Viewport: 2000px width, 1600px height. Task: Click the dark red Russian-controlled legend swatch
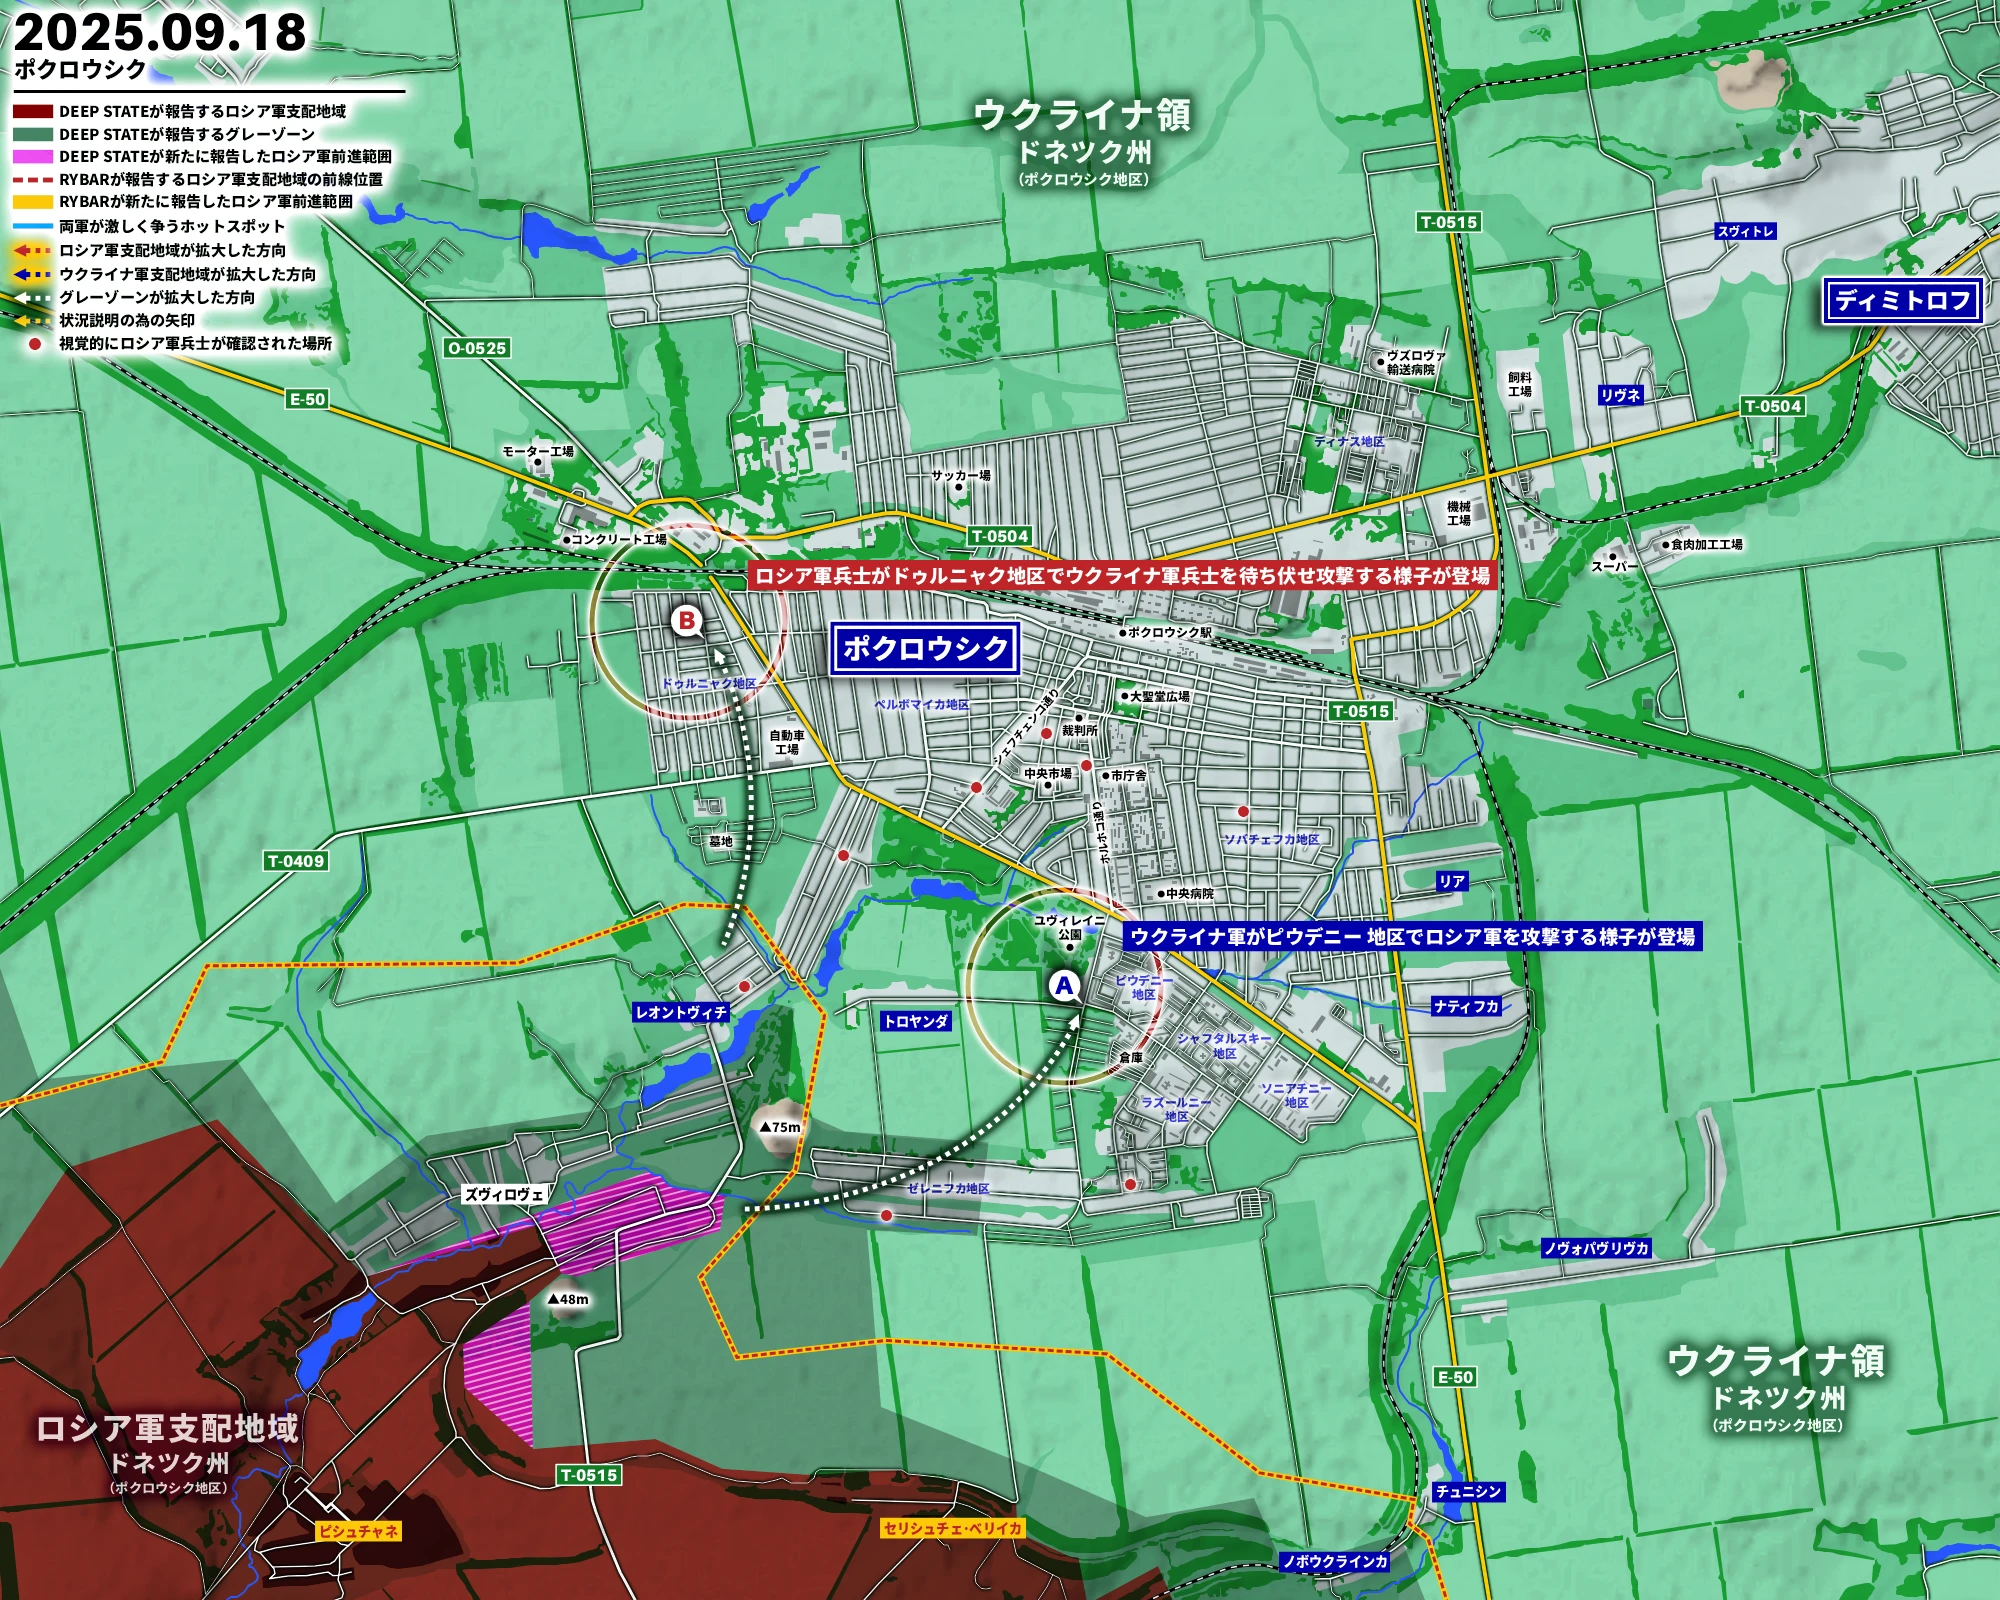[32, 111]
